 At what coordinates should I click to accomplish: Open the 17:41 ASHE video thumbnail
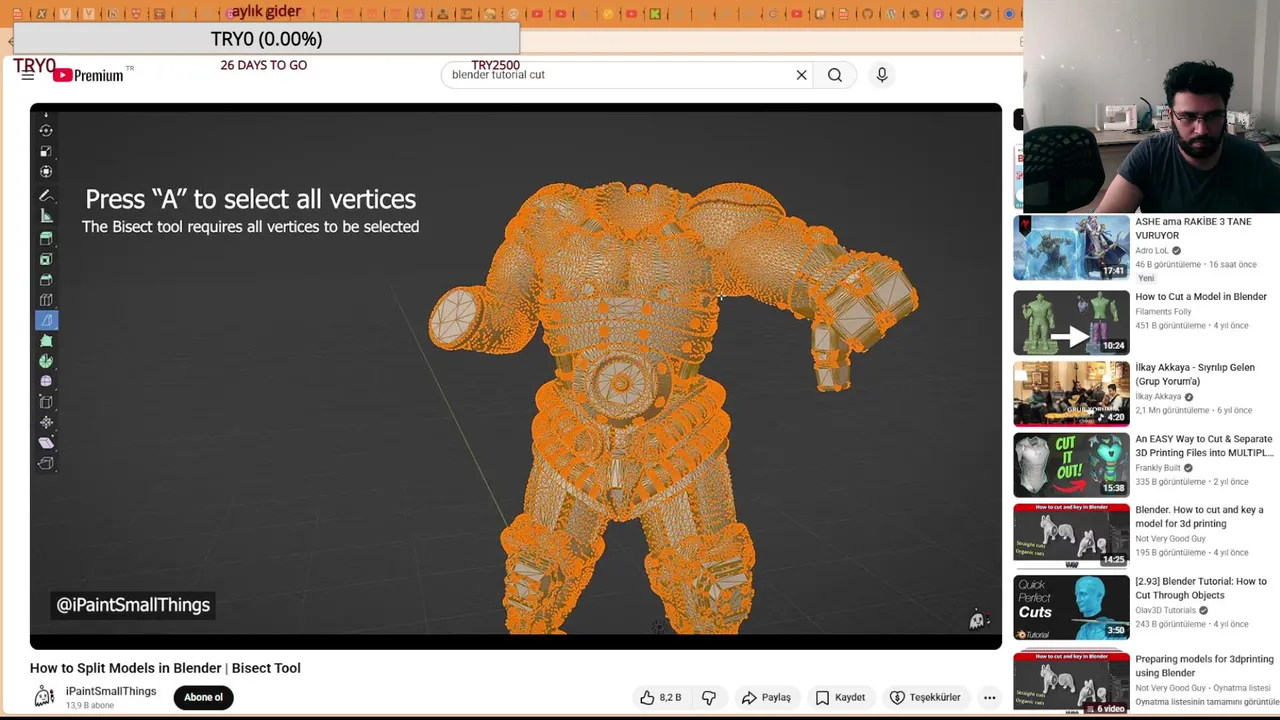[1071, 248]
